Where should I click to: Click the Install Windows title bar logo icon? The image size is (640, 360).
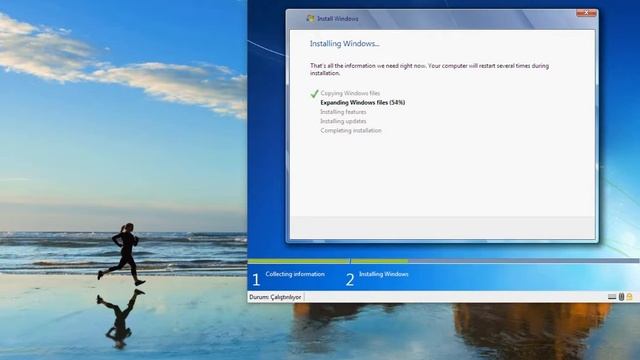click(x=310, y=19)
